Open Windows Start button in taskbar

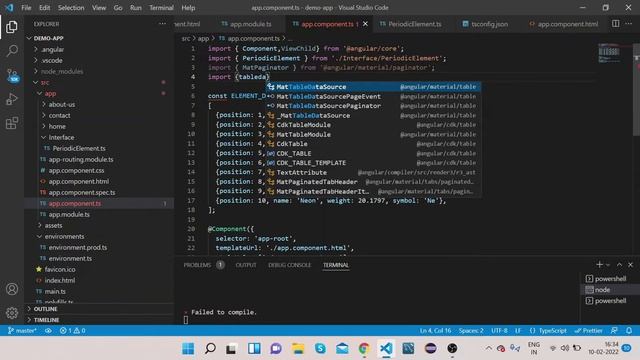(x=188, y=348)
